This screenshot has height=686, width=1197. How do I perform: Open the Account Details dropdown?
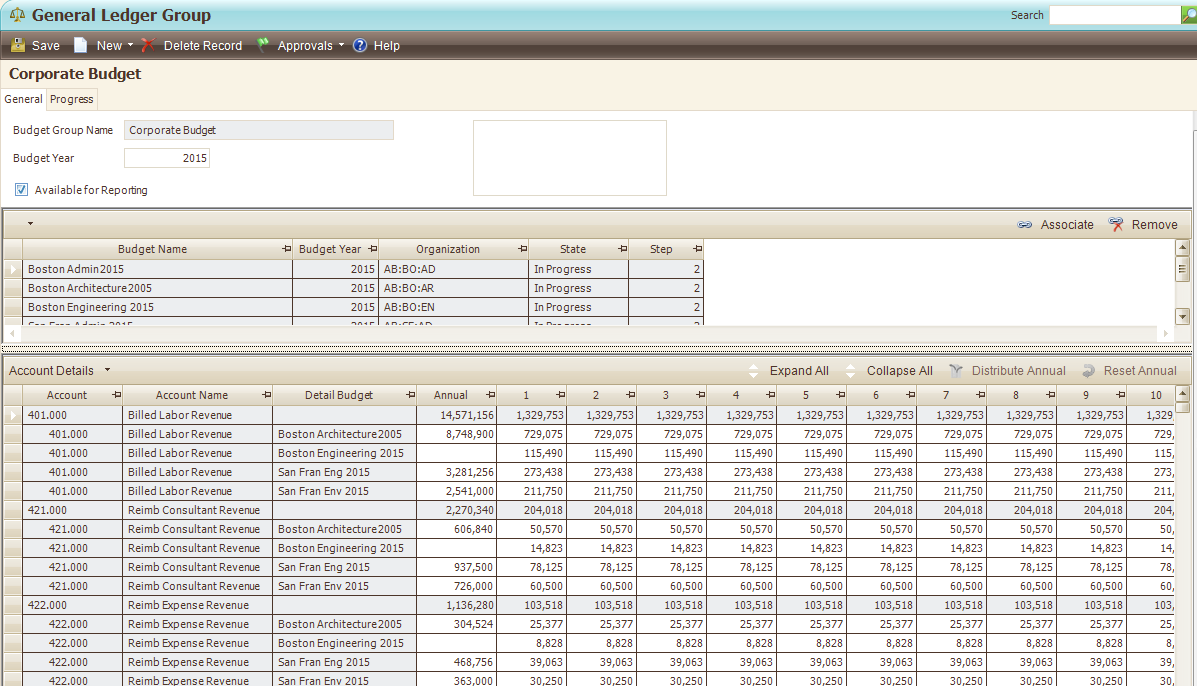pyautogui.click(x=107, y=371)
